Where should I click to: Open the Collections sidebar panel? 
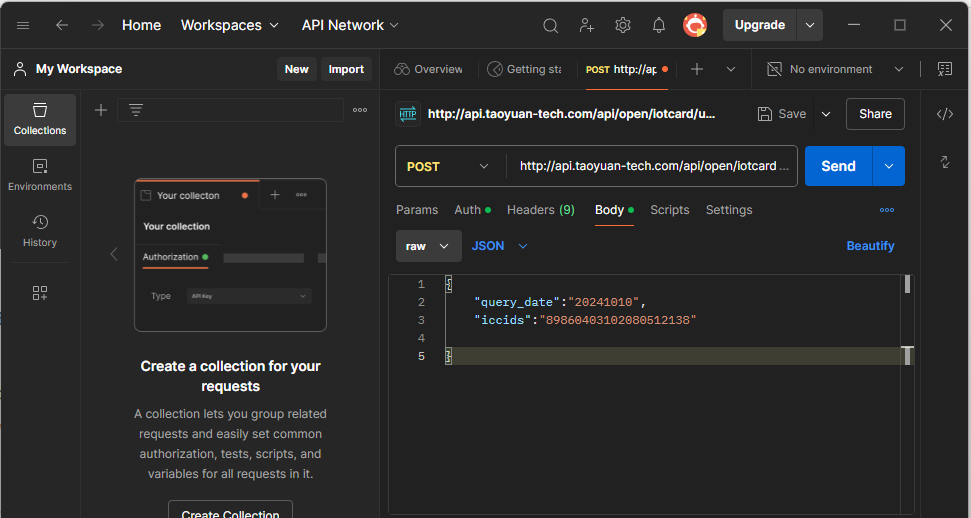click(x=40, y=119)
